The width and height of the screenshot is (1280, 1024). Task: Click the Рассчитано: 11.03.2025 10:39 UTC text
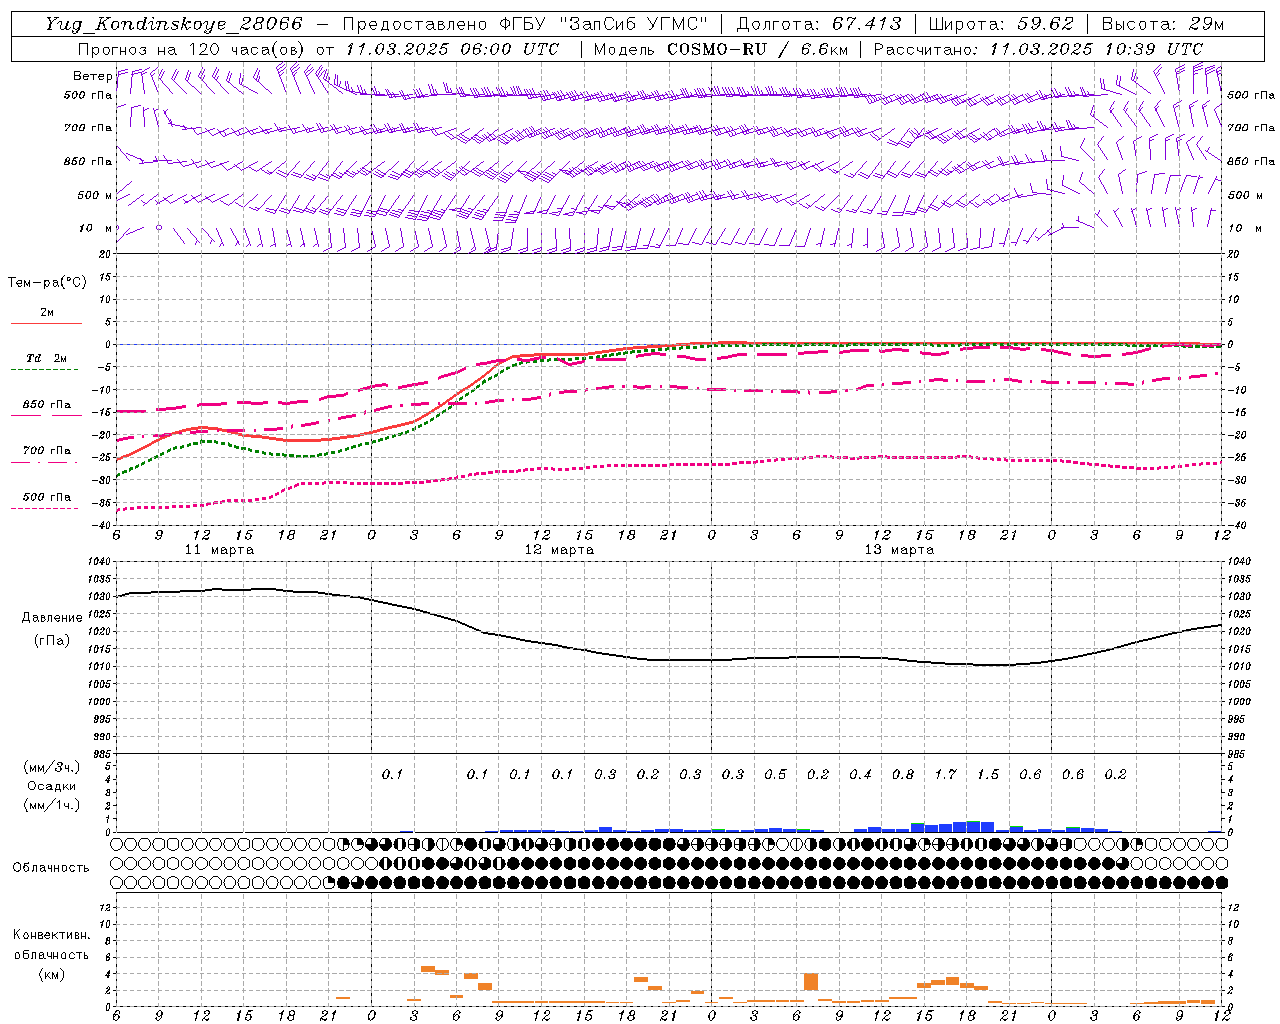[x=1038, y=49]
